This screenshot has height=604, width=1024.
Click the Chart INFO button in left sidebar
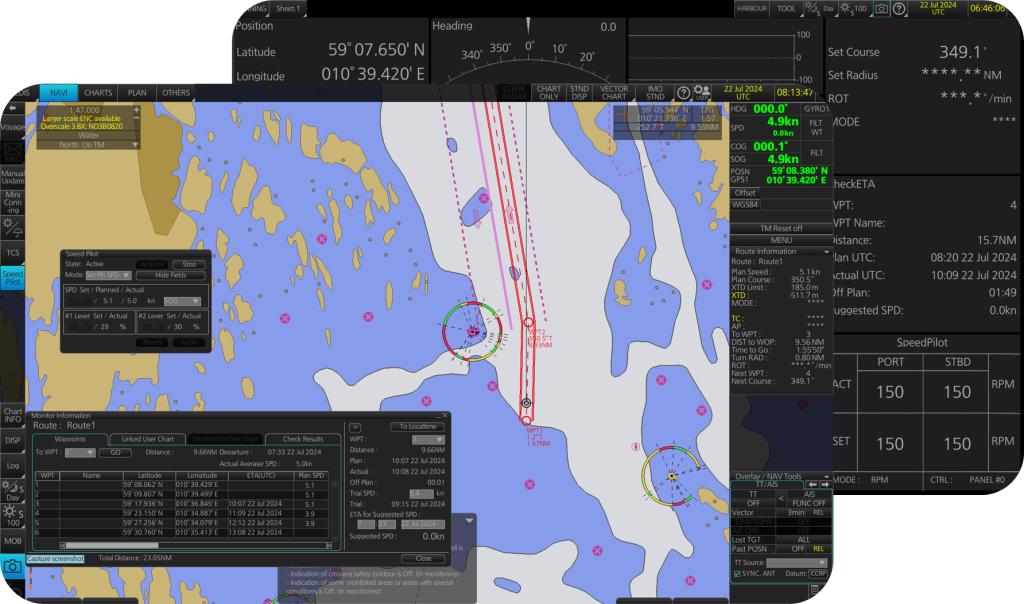12,415
